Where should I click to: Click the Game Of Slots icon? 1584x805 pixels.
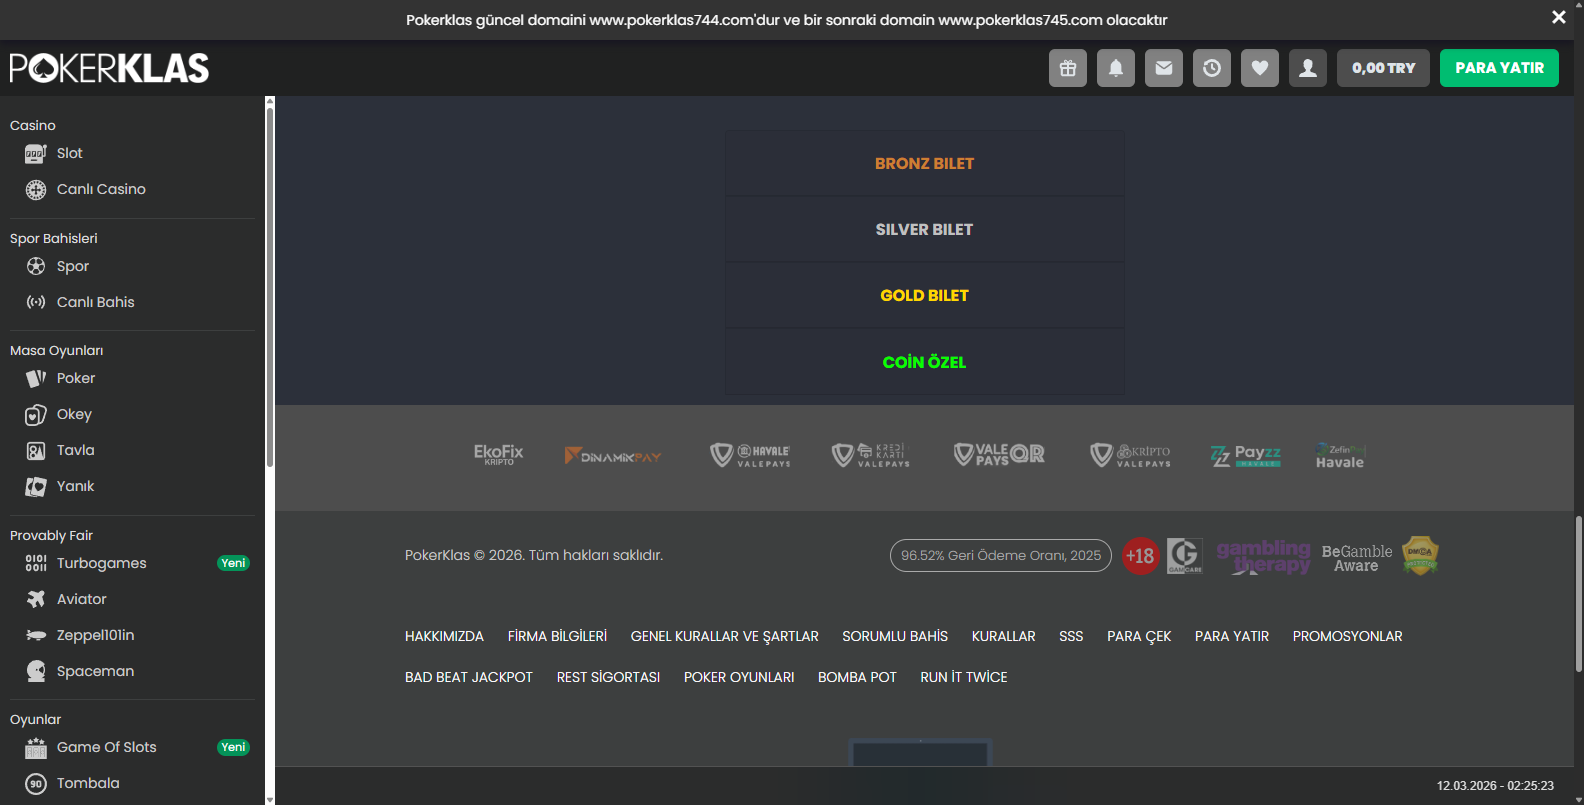click(x=36, y=747)
